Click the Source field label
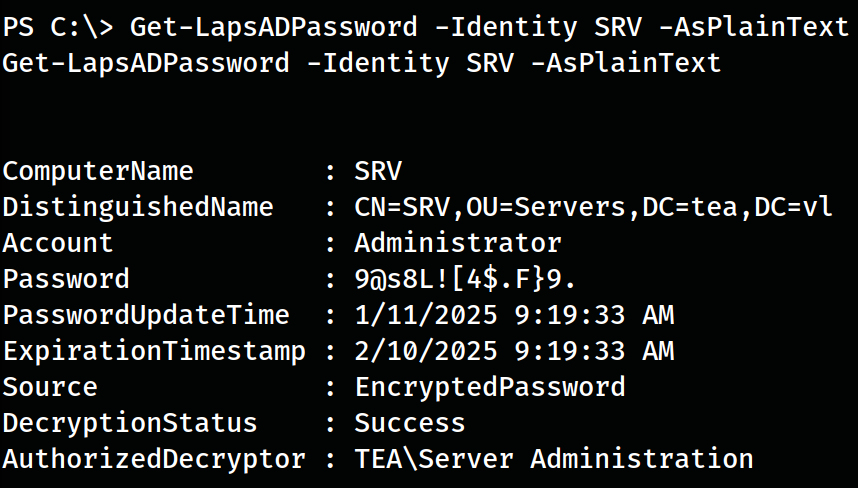Viewport: 858px width, 488px height. pyautogui.click(x=50, y=387)
